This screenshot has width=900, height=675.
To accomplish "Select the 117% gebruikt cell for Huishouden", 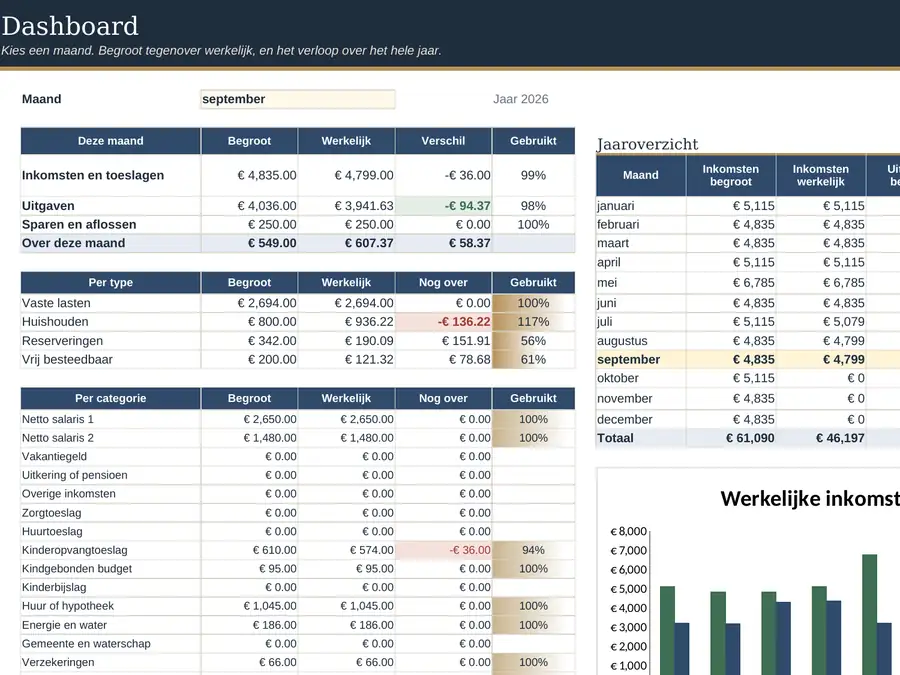I will point(533,322).
